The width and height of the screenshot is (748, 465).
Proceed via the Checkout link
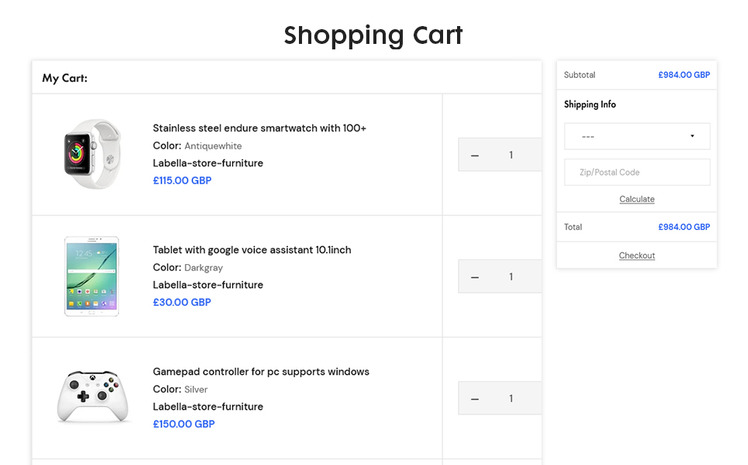[x=637, y=255]
